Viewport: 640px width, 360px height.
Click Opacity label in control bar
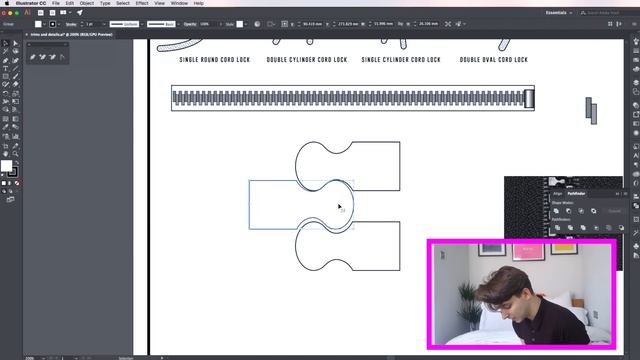pyautogui.click(x=190, y=24)
